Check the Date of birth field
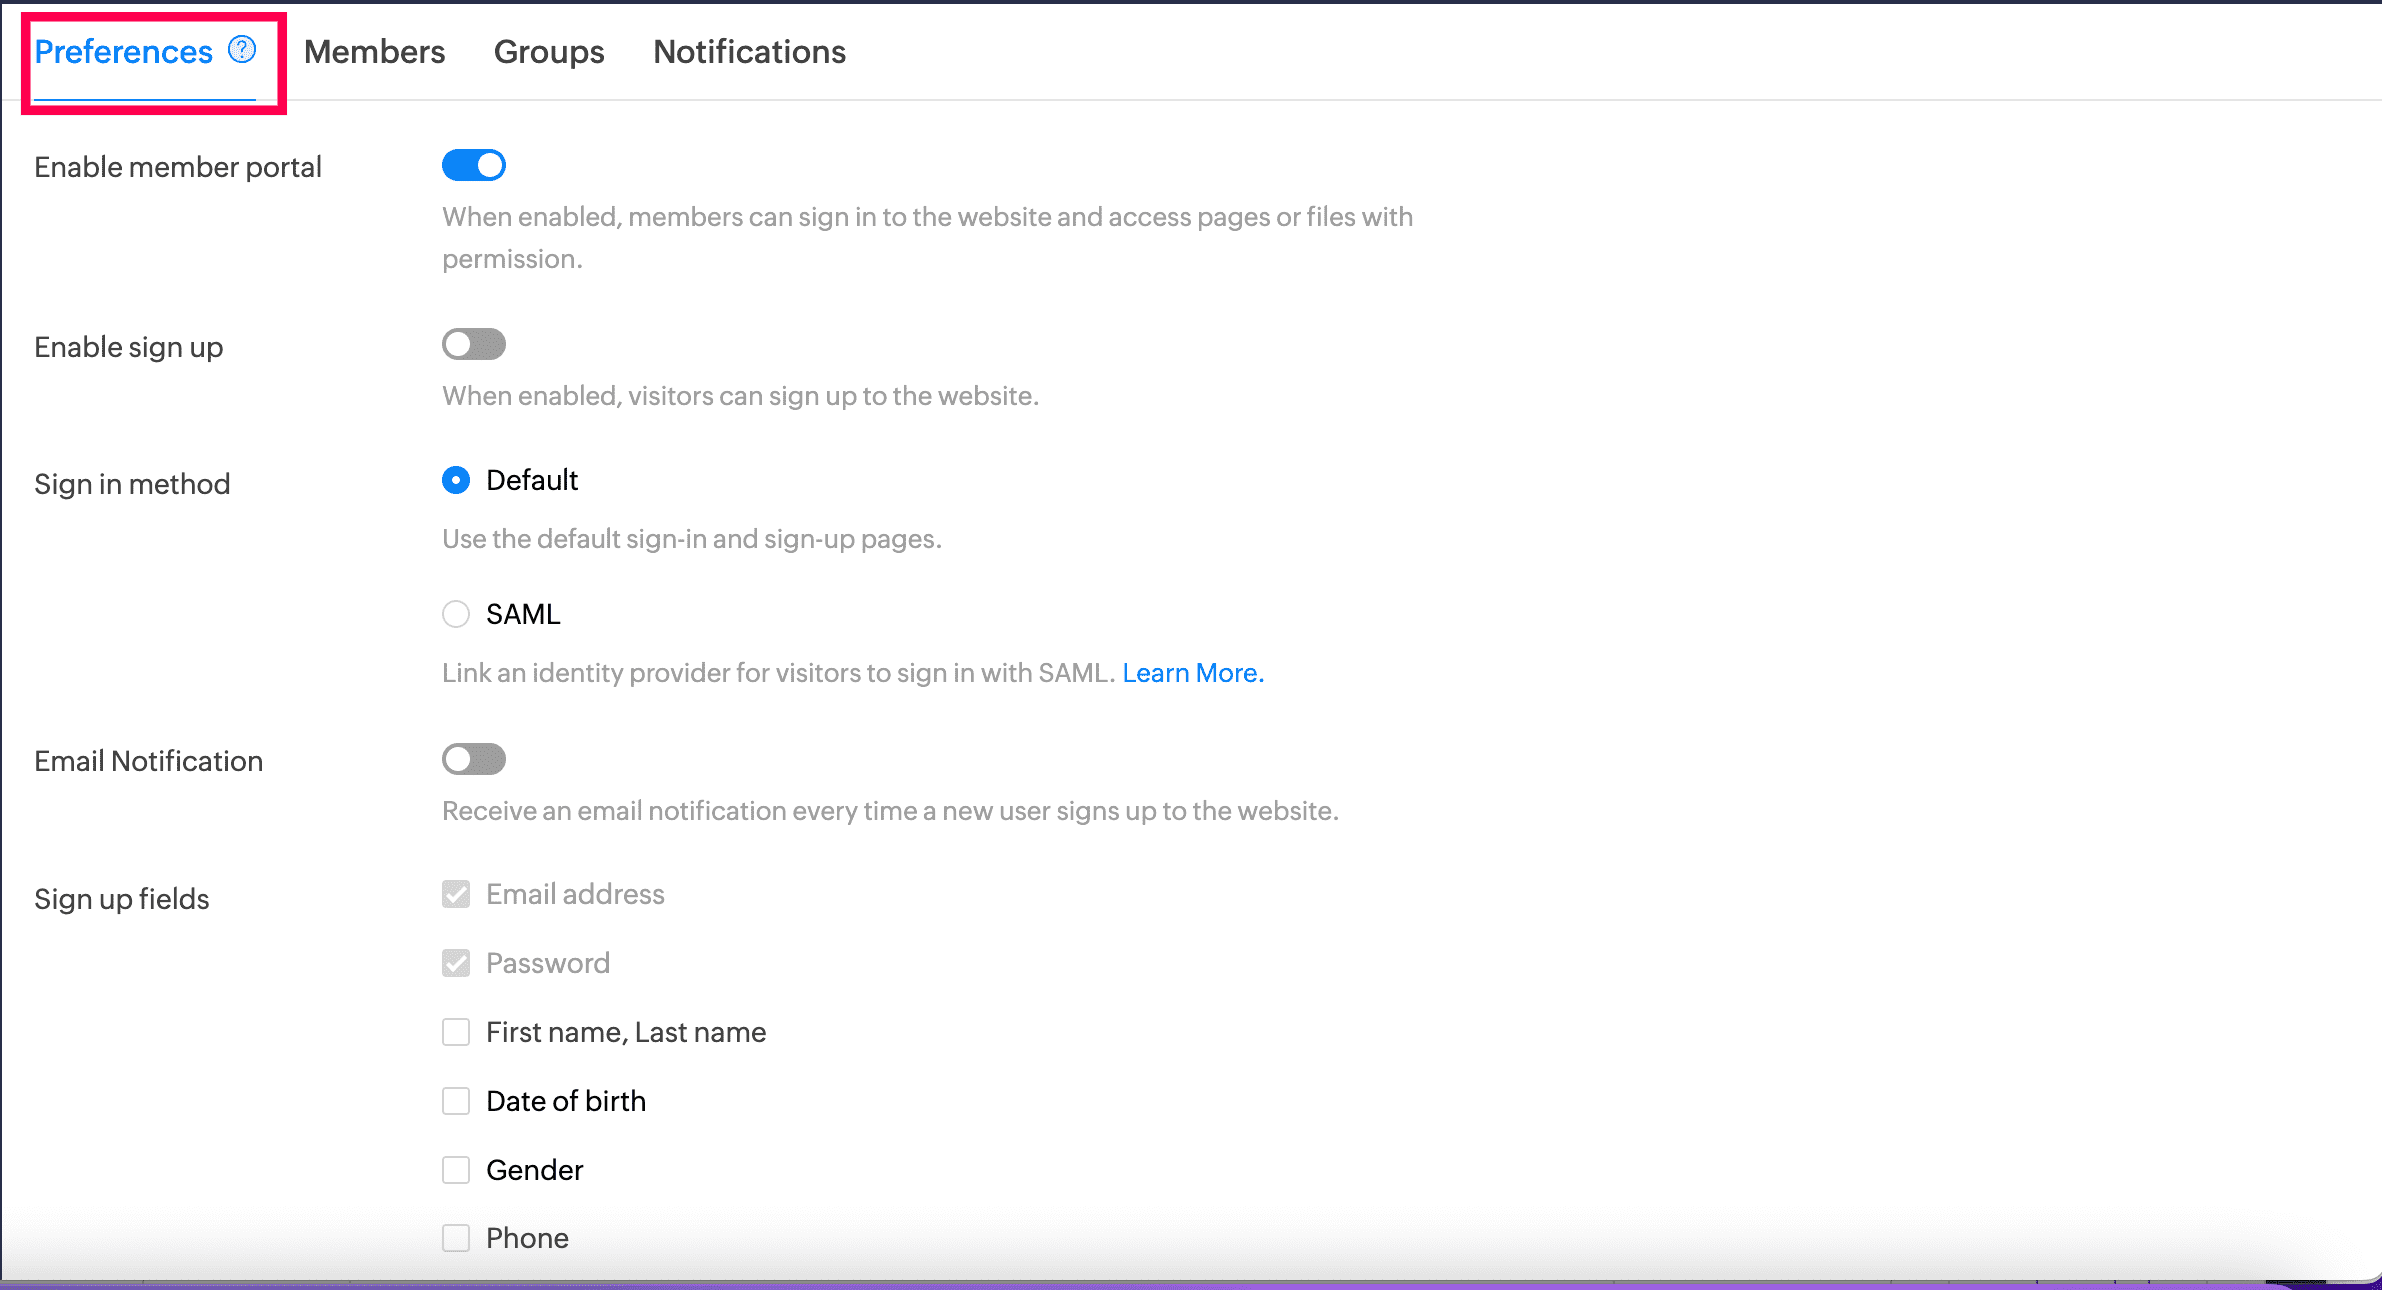Screen dimensions: 2382x1290 pyautogui.click(x=456, y=1101)
